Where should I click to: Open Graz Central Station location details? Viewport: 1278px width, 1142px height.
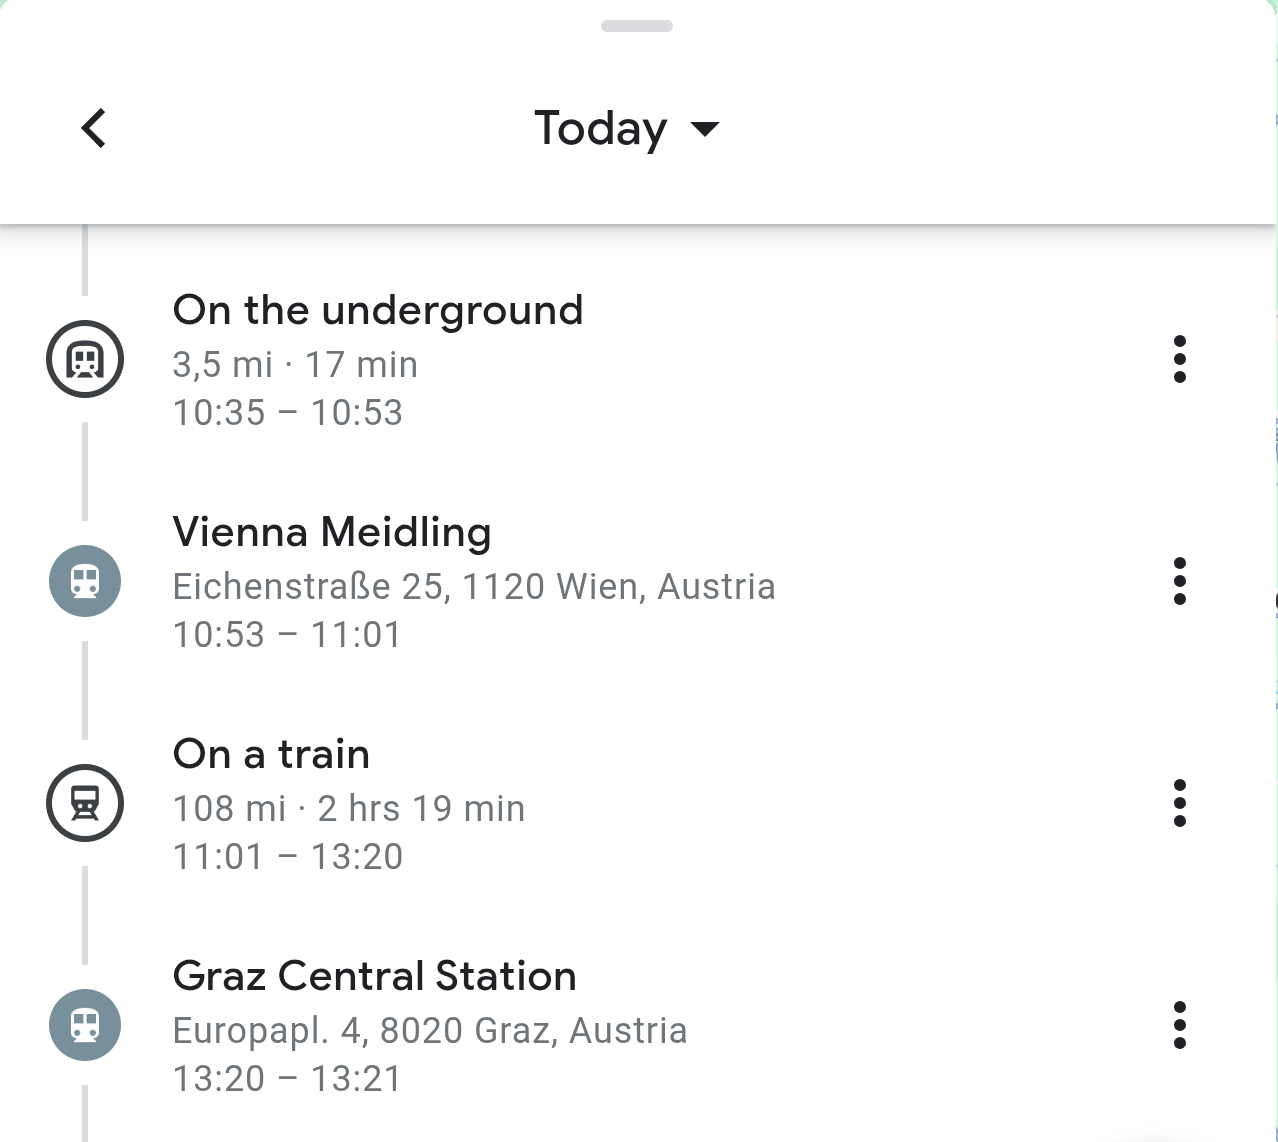[x=375, y=976]
